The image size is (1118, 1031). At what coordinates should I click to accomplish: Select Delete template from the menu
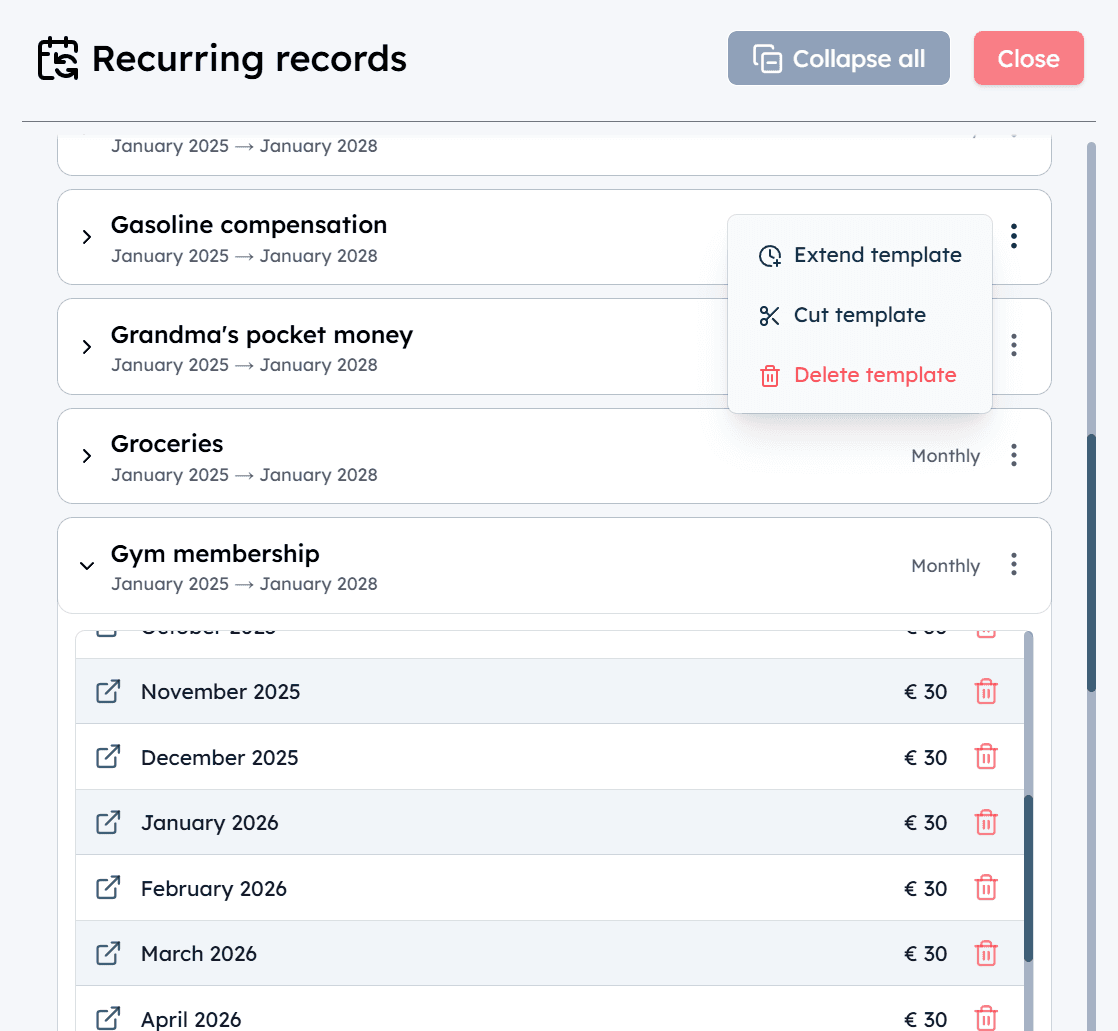874,375
